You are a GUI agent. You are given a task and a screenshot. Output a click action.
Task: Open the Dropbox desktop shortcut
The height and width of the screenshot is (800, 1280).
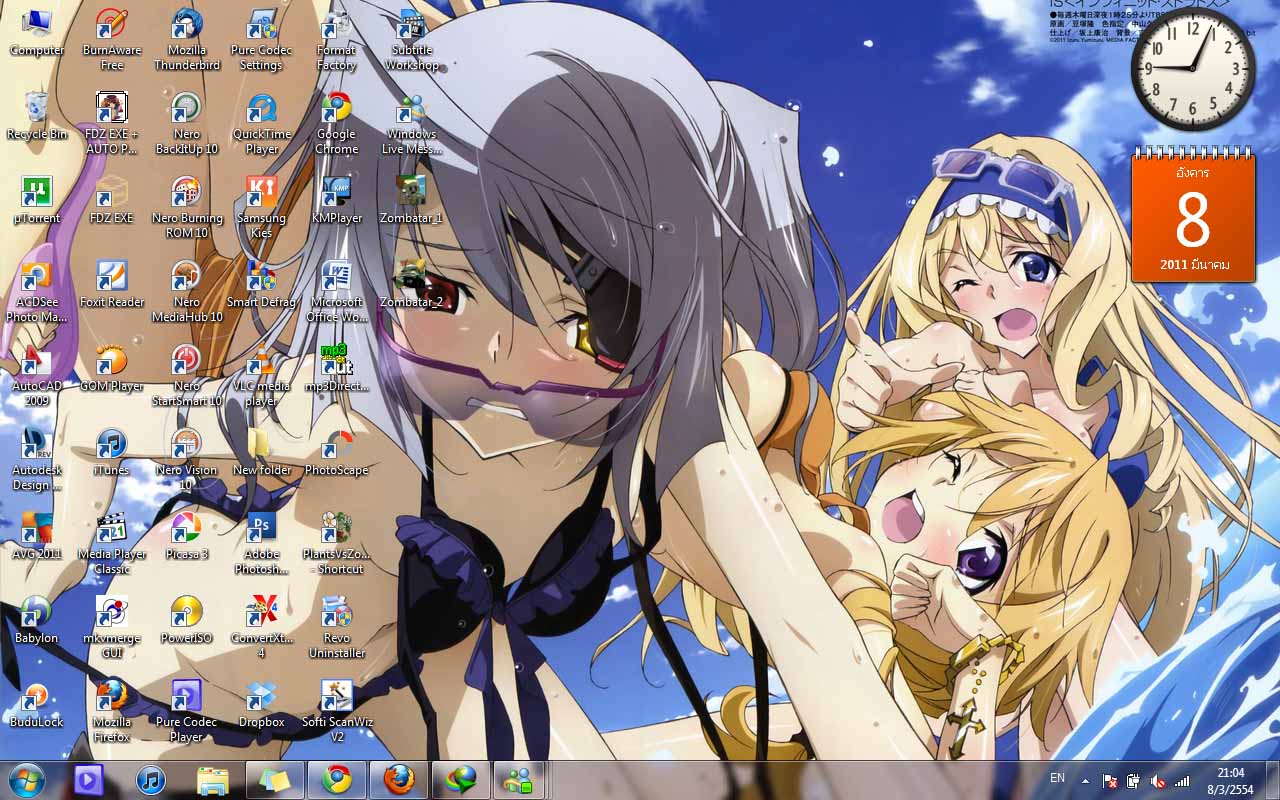(262, 704)
